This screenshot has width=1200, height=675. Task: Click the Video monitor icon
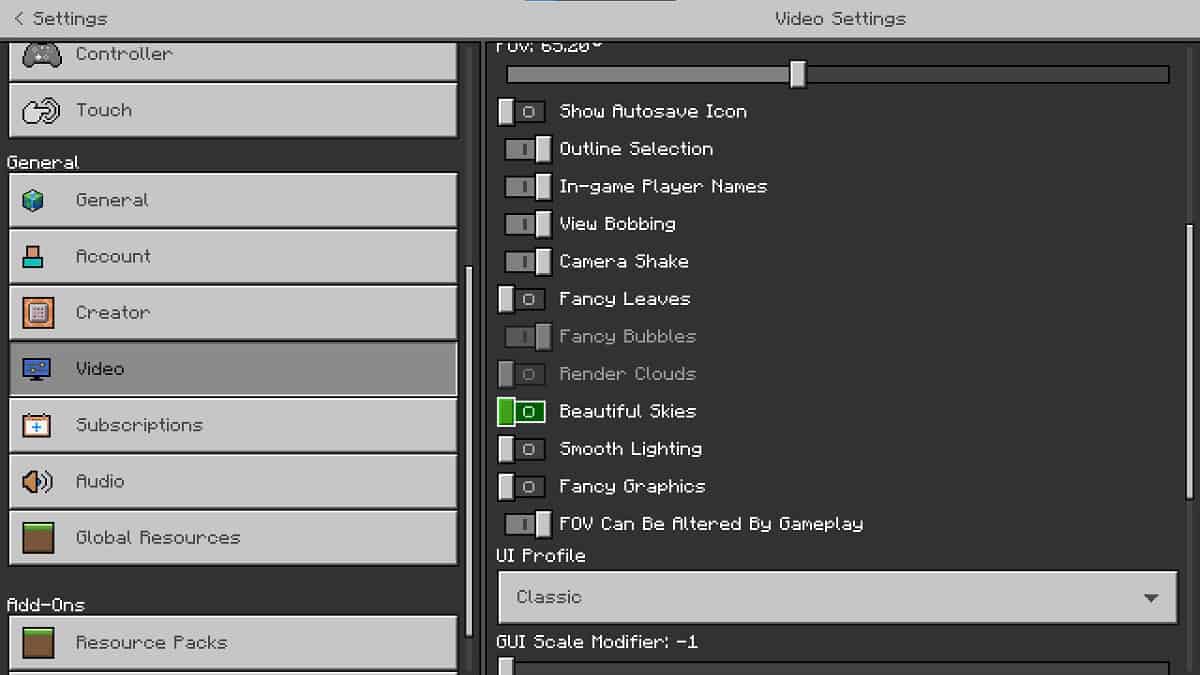(x=36, y=368)
